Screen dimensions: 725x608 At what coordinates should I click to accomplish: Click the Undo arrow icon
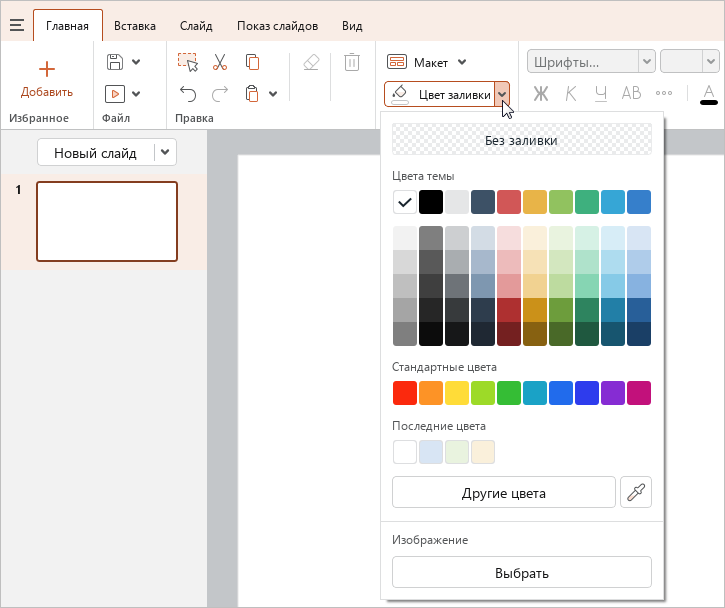[188, 94]
